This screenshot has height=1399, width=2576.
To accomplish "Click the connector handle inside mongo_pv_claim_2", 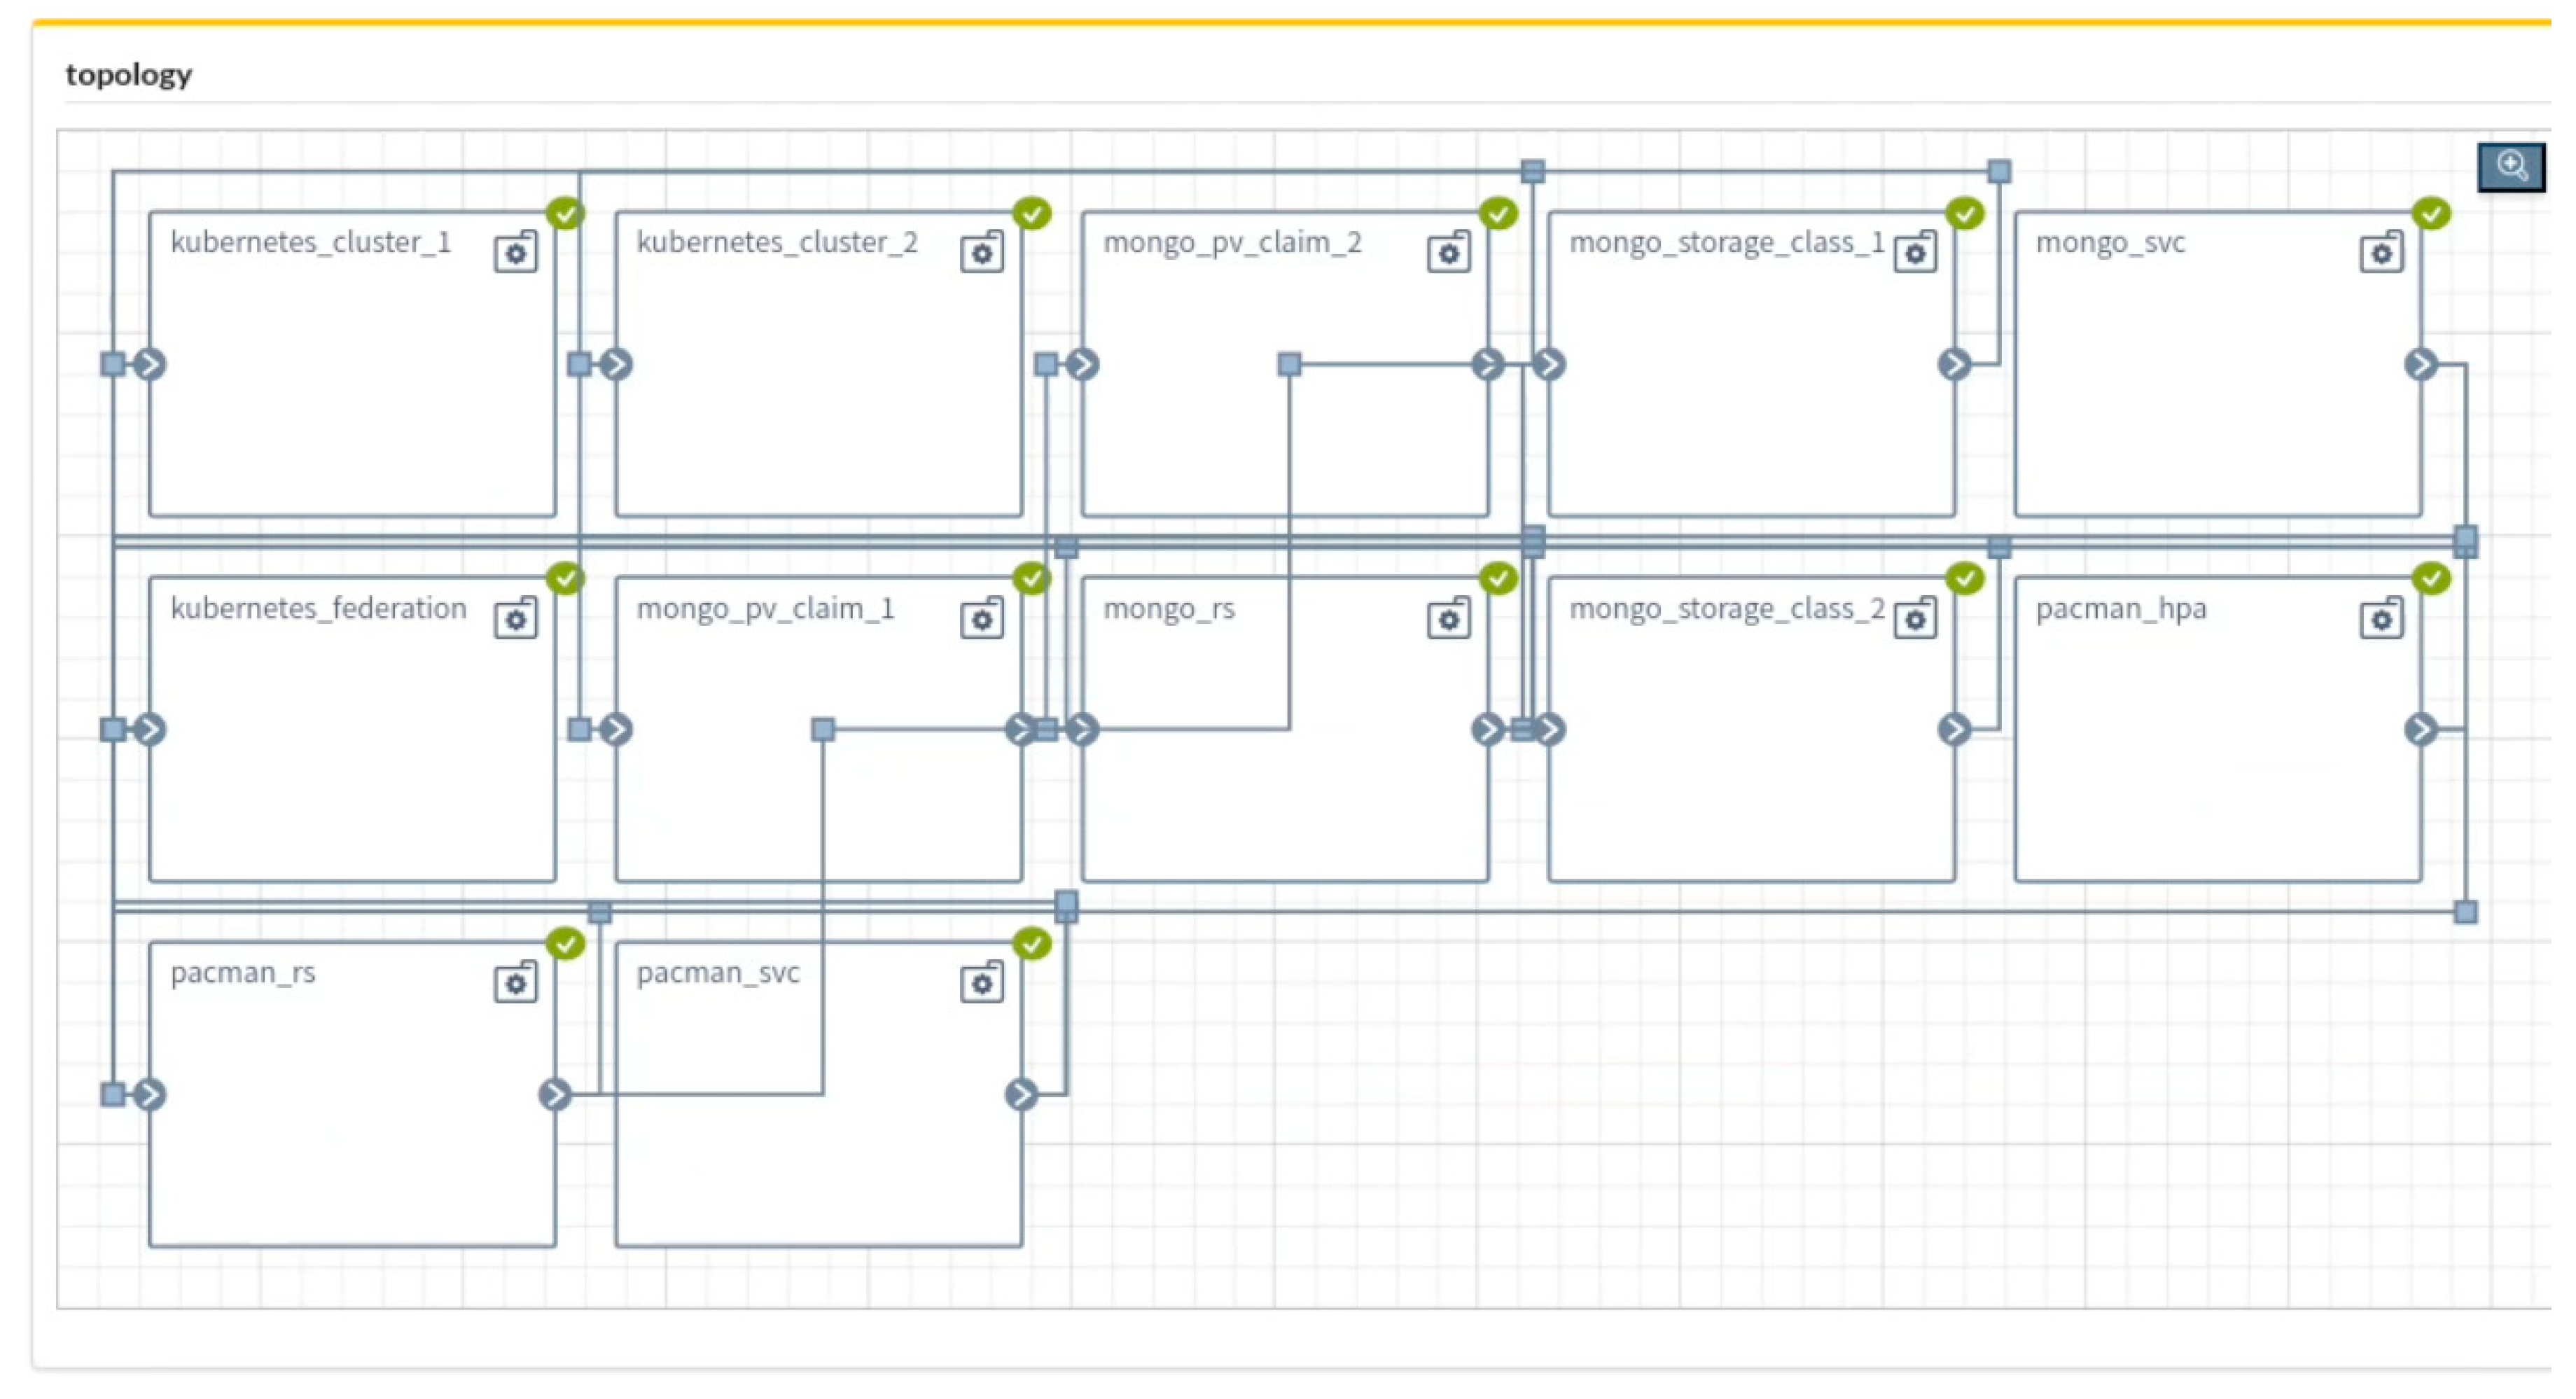I will [1289, 364].
